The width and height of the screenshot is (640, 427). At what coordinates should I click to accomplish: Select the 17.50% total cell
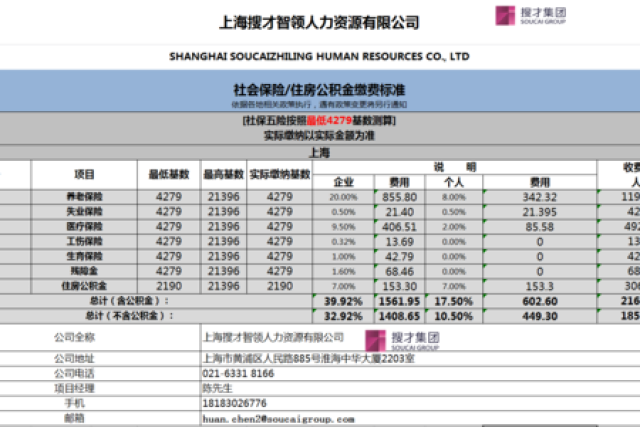tap(454, 301)
